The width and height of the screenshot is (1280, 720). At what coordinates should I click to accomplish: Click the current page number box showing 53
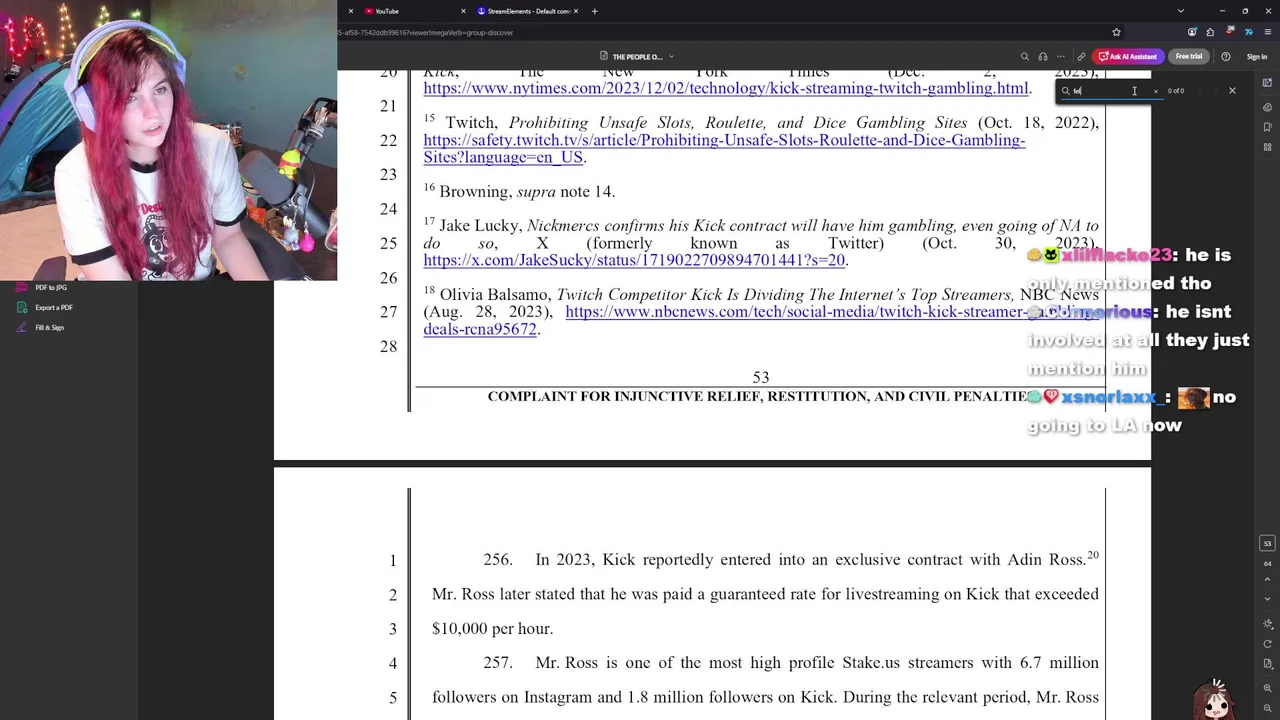point(1268,544)
